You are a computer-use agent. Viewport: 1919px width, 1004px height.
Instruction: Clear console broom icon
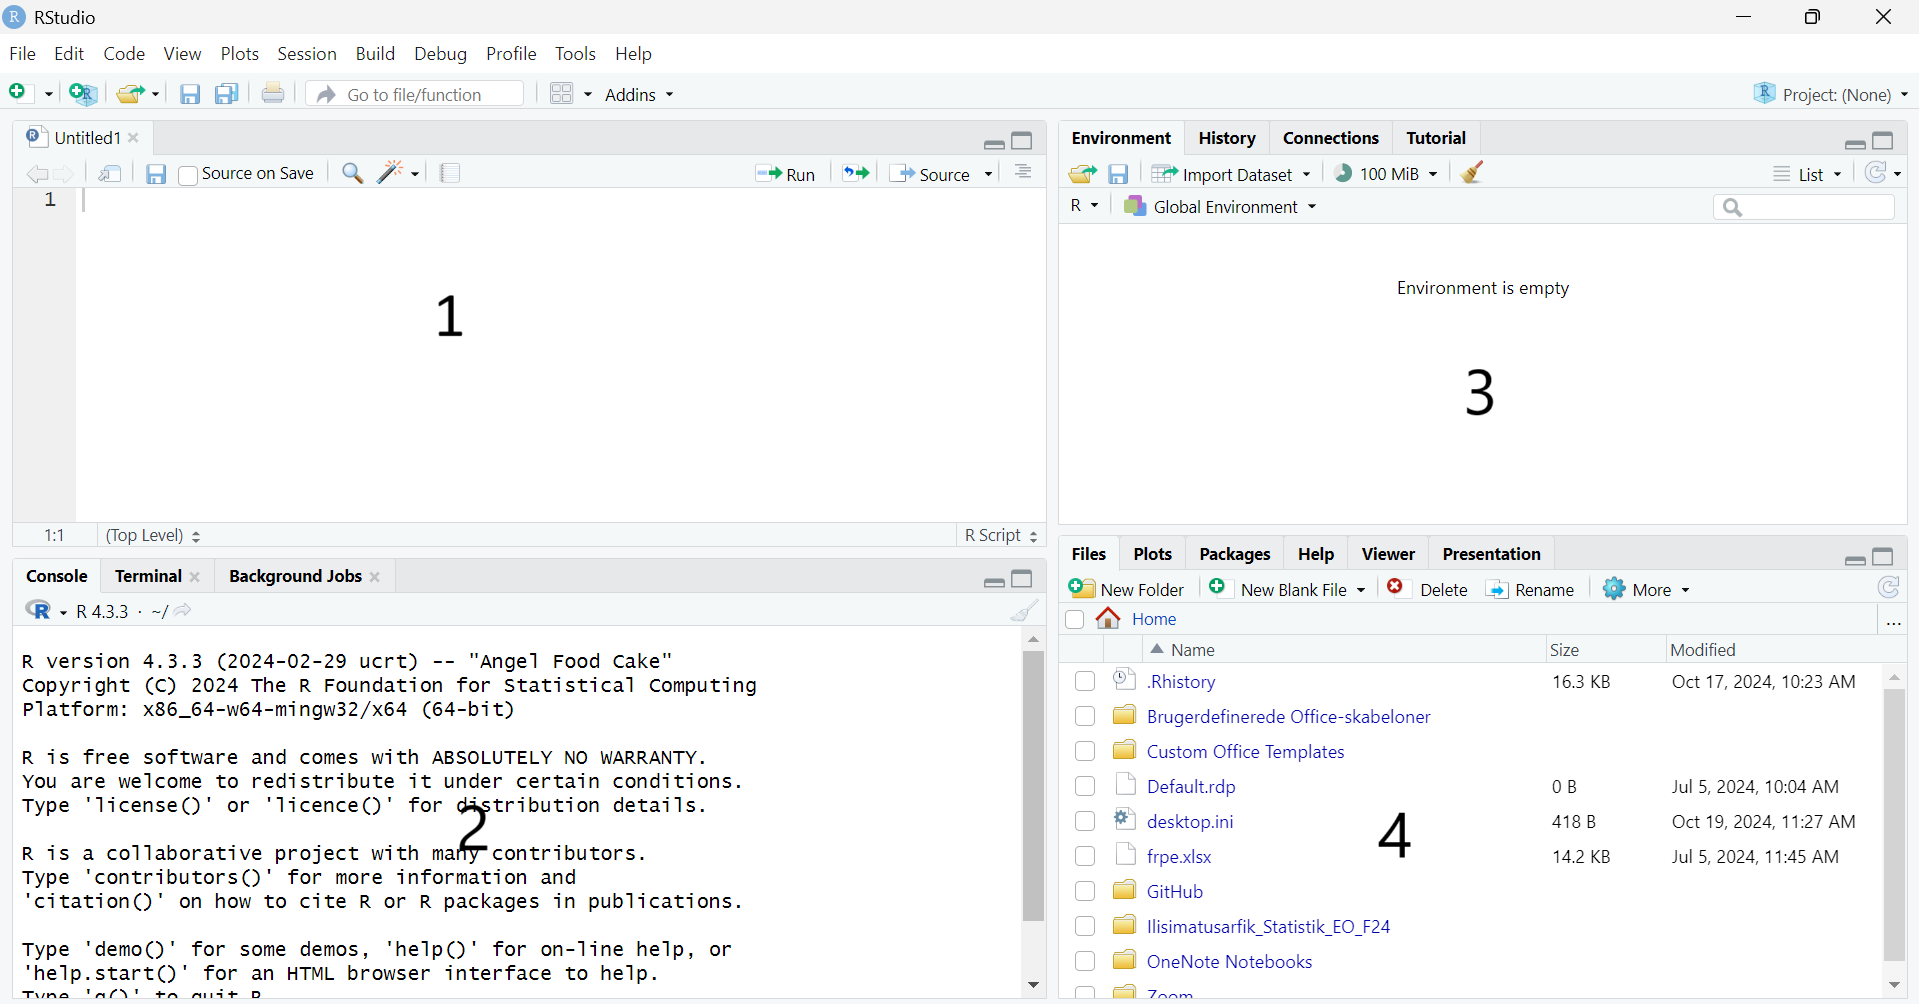1025,610
